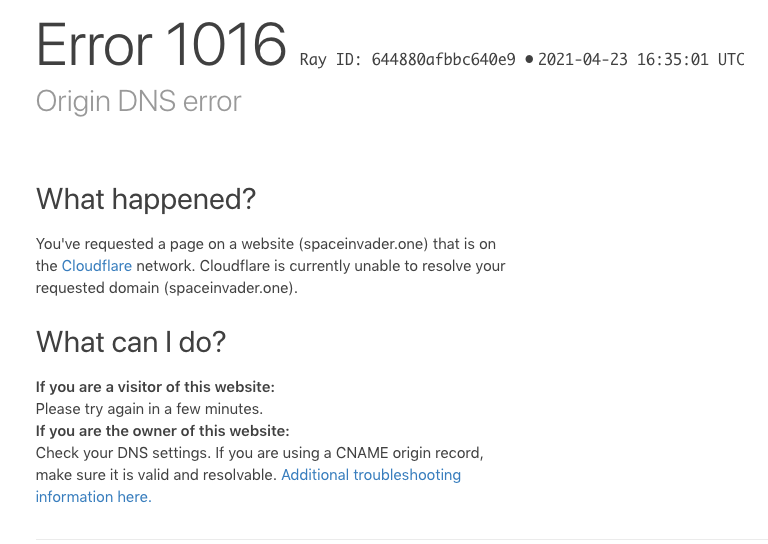Open the Cloudflare link
The width and height of the screenshot is (768, 544).
(96, 266)
